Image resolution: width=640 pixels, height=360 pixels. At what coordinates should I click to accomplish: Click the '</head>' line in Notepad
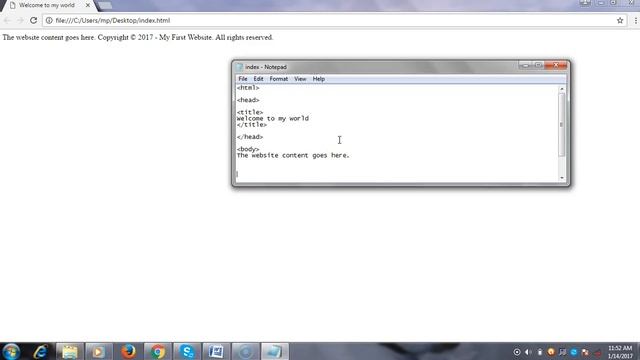click(250, 137)
